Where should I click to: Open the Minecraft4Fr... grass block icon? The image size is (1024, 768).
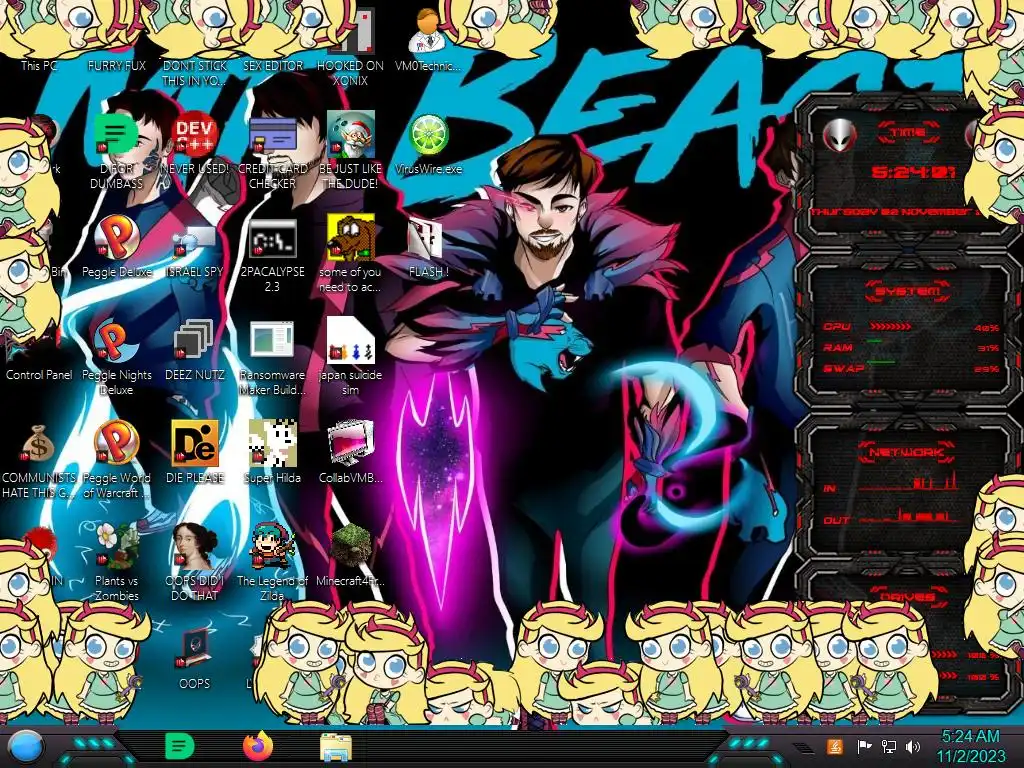click(350, 556)
